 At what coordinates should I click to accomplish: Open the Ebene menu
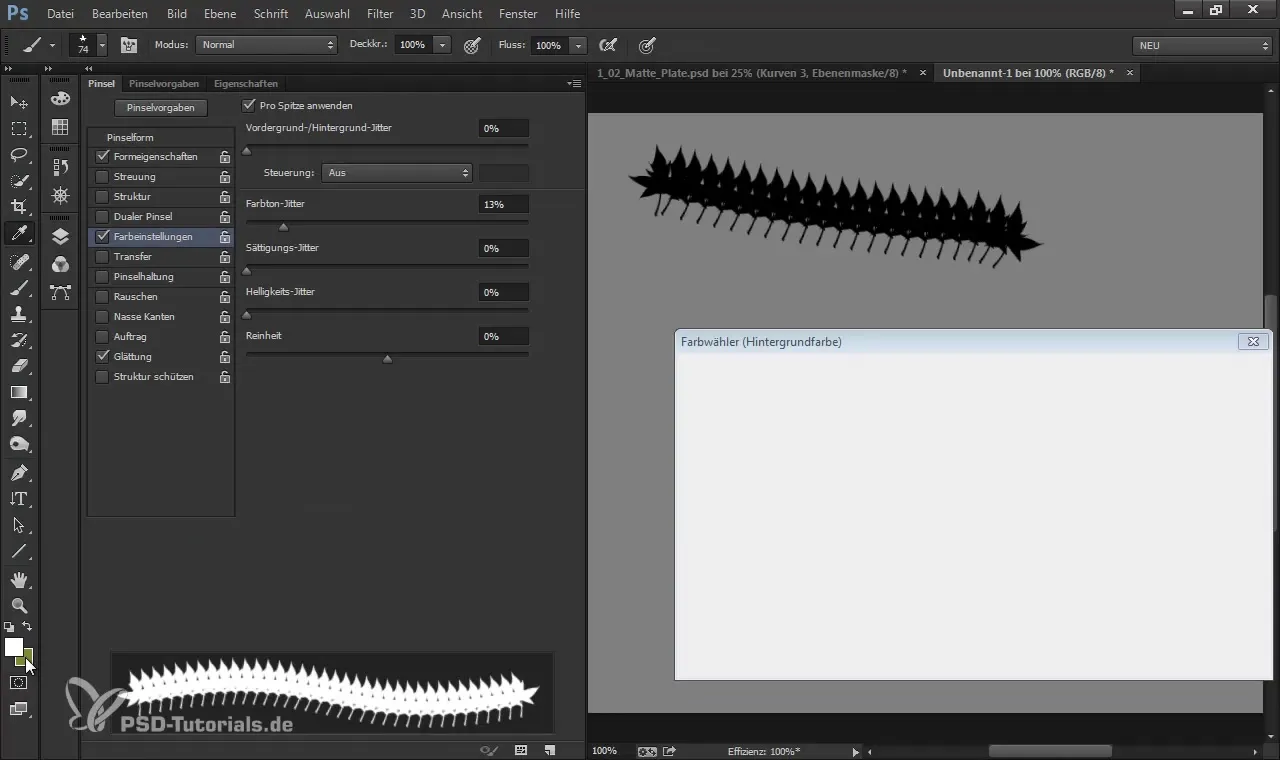[220, 14]
